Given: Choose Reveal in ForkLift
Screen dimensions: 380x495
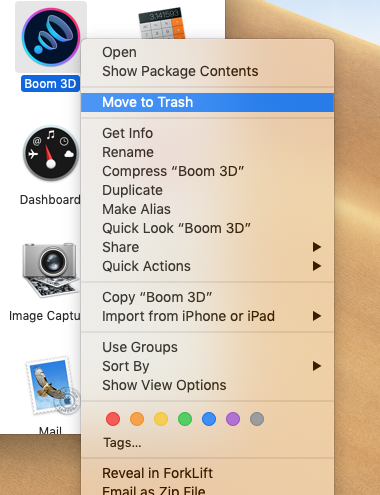Looking at the screenshot, I should (x=207, y=473).
